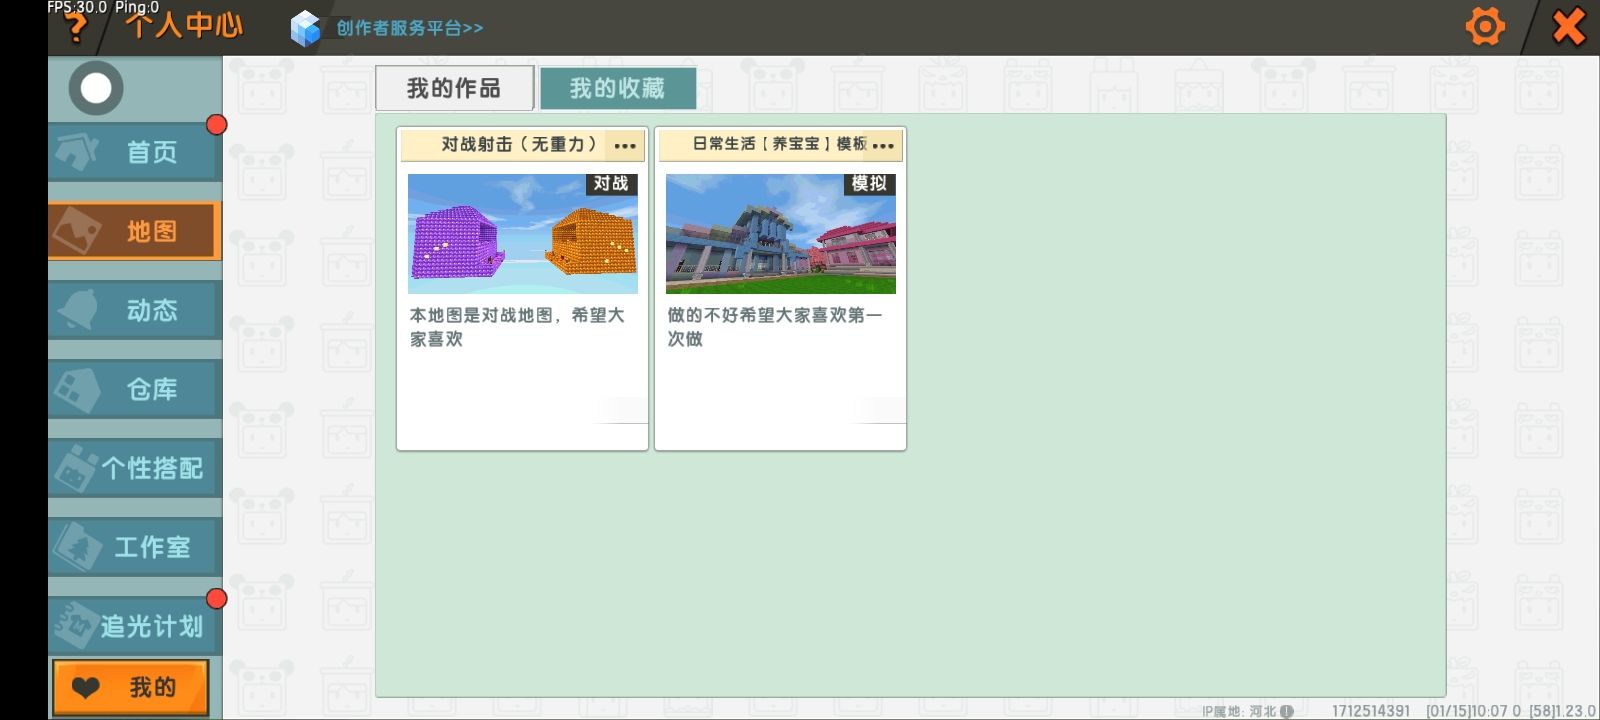Screen dimensions: 1600x720
Task: Enter the 工作室 studio section
Action: point(134,547)
